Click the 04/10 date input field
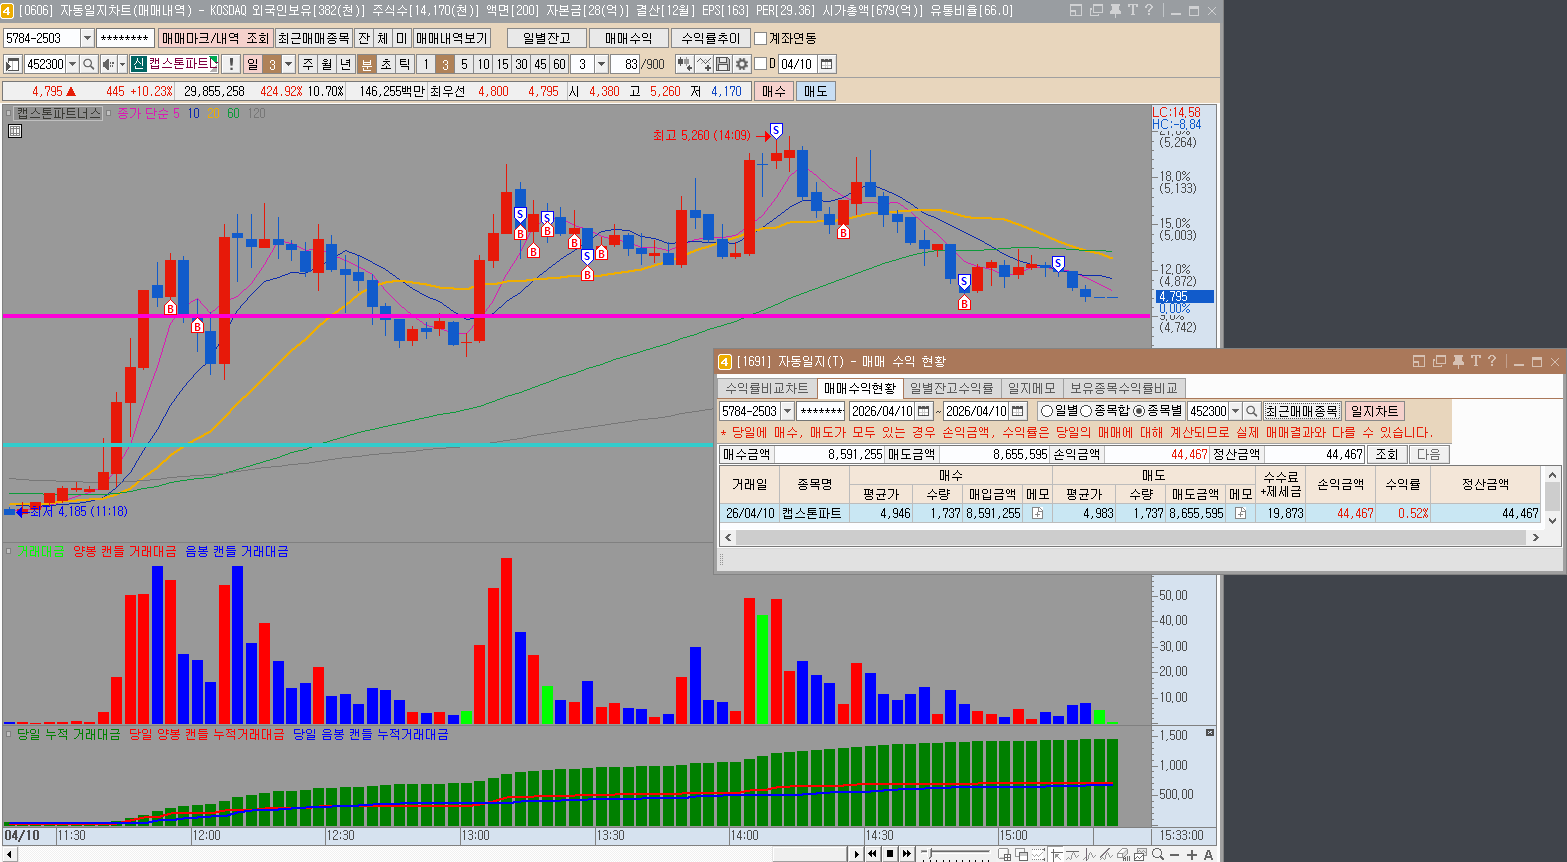The width and height of the screenshot is (1567, 862). point(797,64)
